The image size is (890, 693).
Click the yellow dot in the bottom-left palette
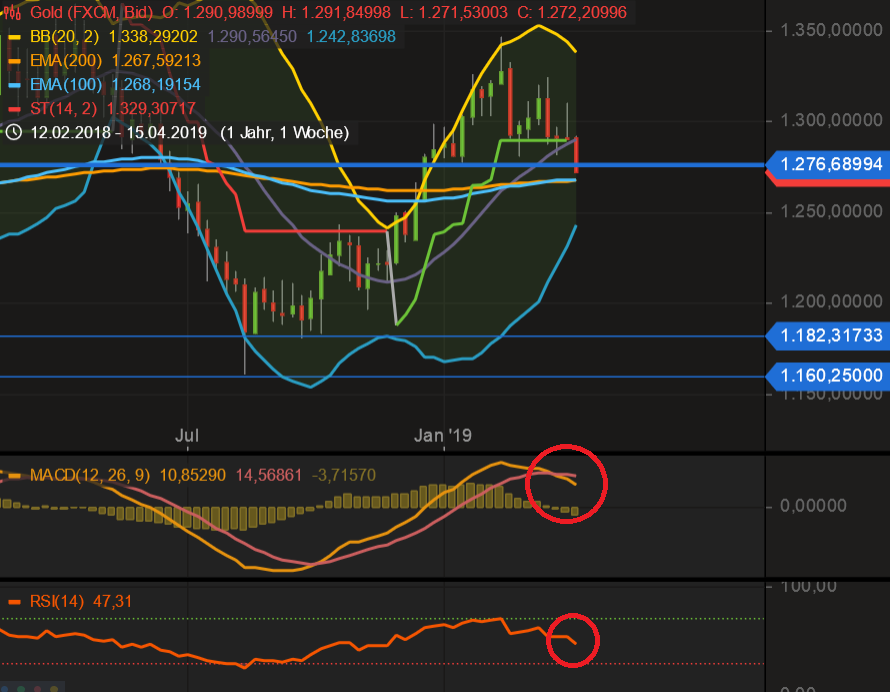55,689
